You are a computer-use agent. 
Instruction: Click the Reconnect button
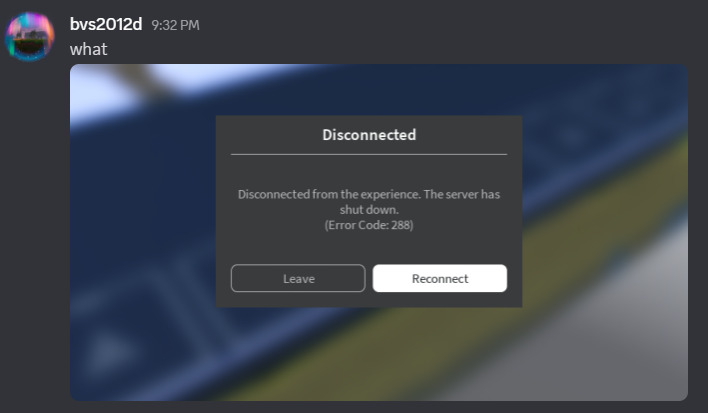[440, 278]
